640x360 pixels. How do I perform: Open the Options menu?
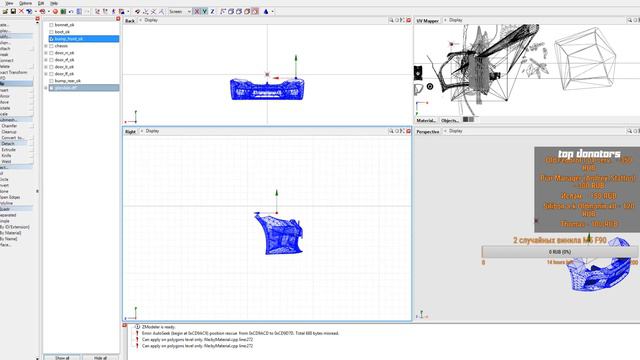(x=25, y=3)
